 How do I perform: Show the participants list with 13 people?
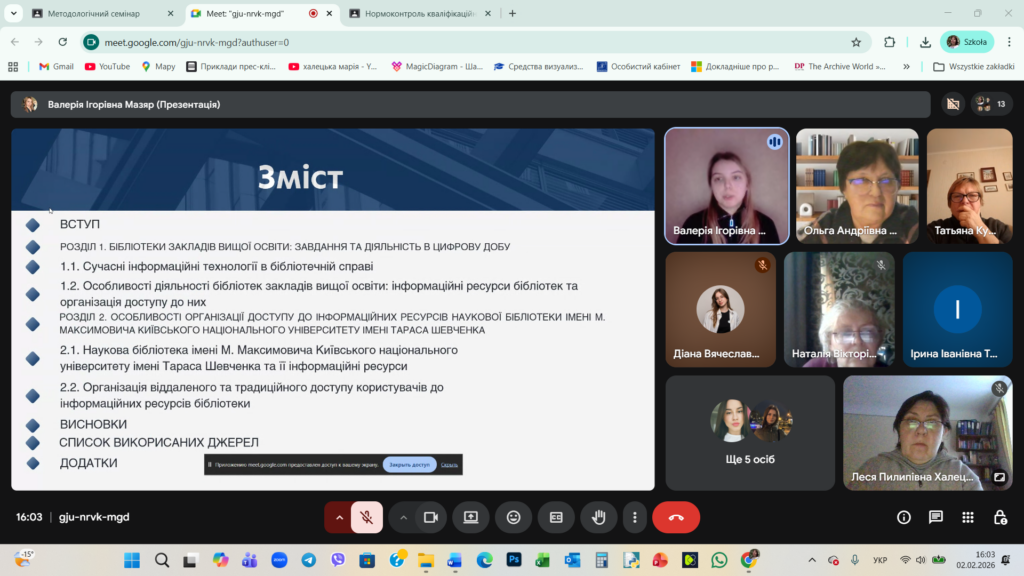[991, 104]
